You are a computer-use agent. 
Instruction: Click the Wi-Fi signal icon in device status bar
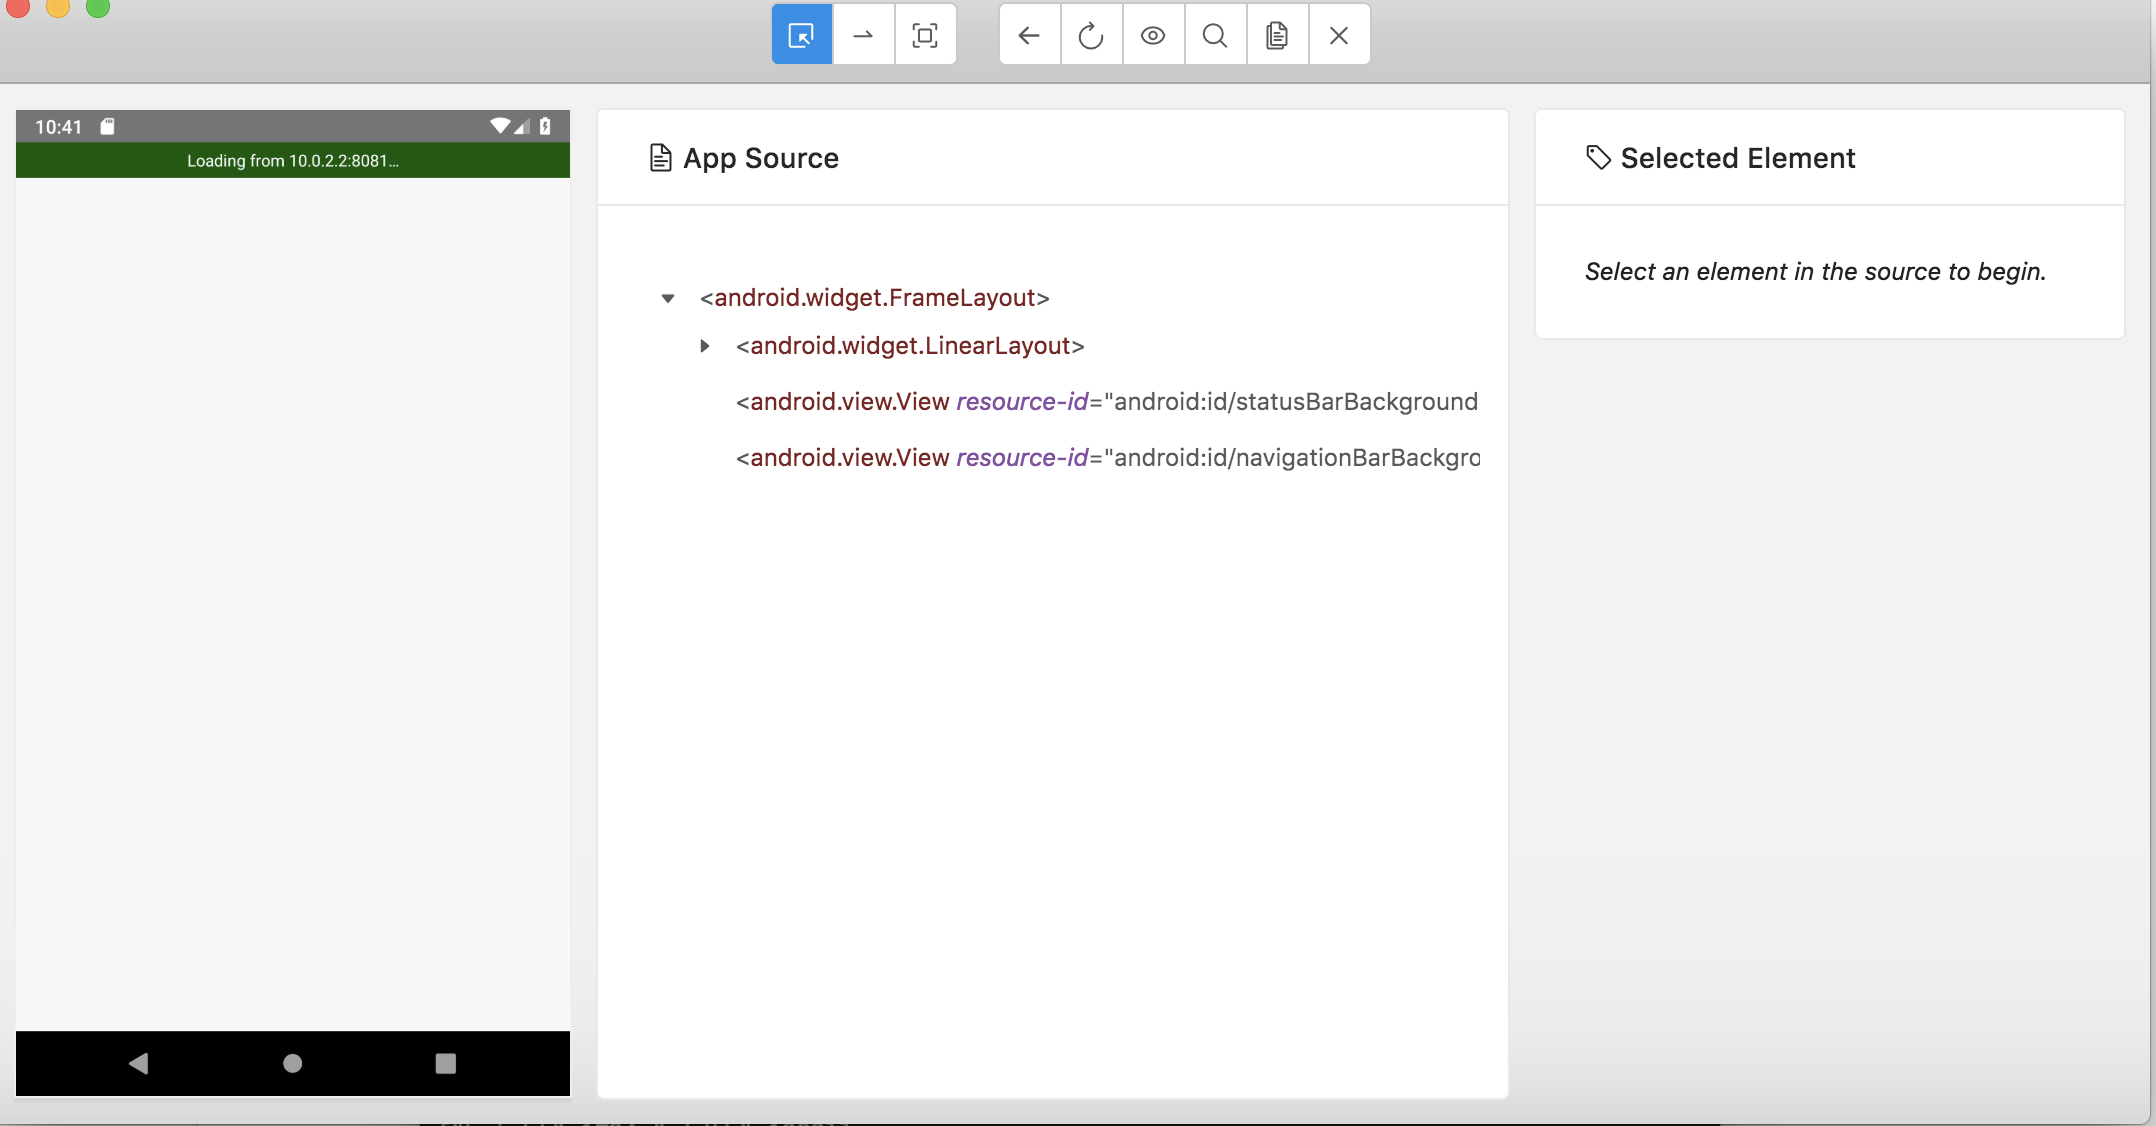500,126
